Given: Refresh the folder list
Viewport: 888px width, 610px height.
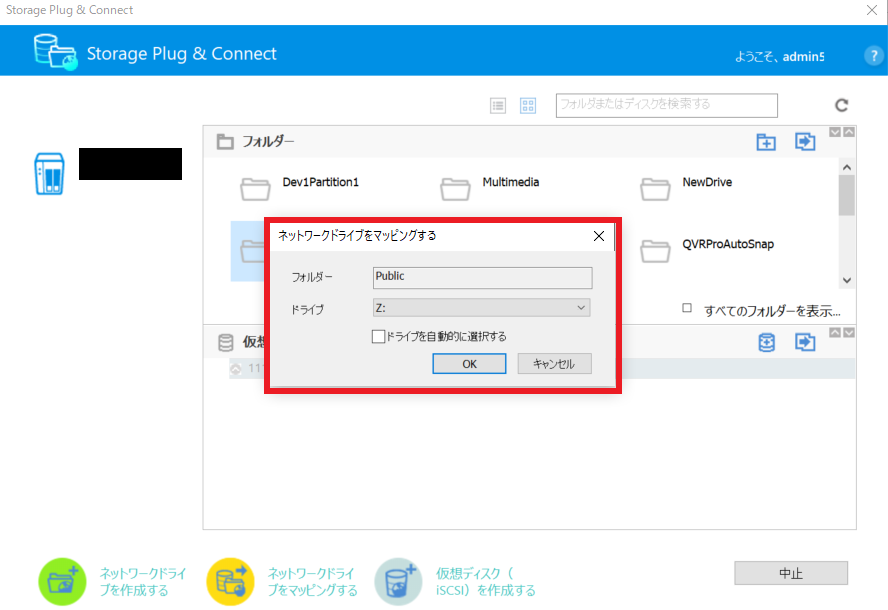Looking at the screenshot, I should coord(842,105).
